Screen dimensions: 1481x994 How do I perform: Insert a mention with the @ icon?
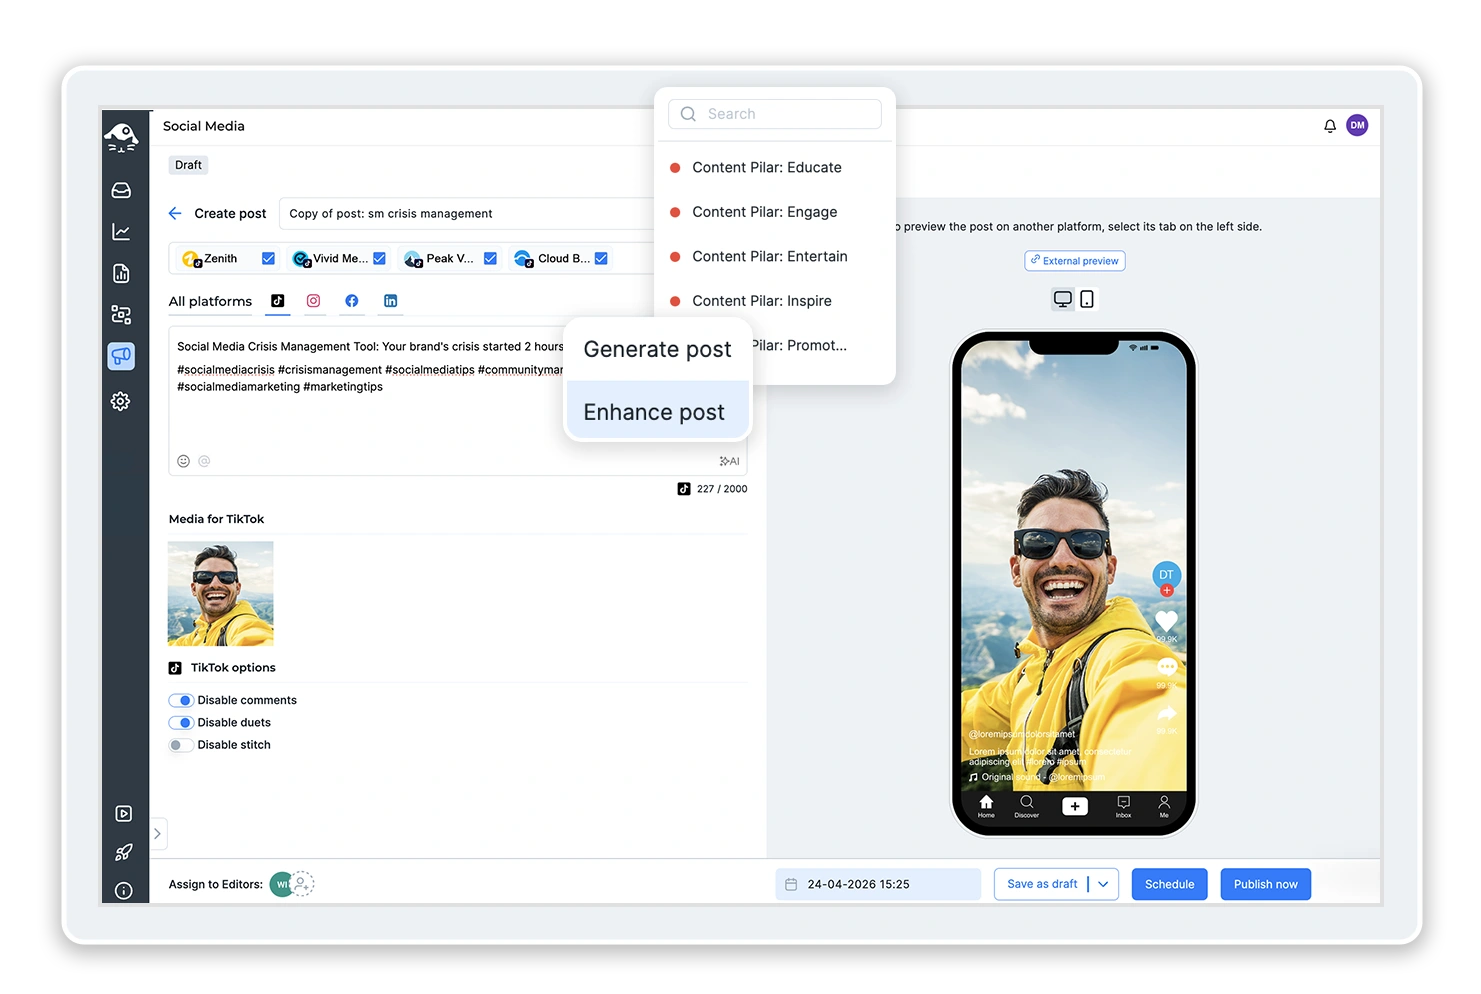(x=204, y=461)
